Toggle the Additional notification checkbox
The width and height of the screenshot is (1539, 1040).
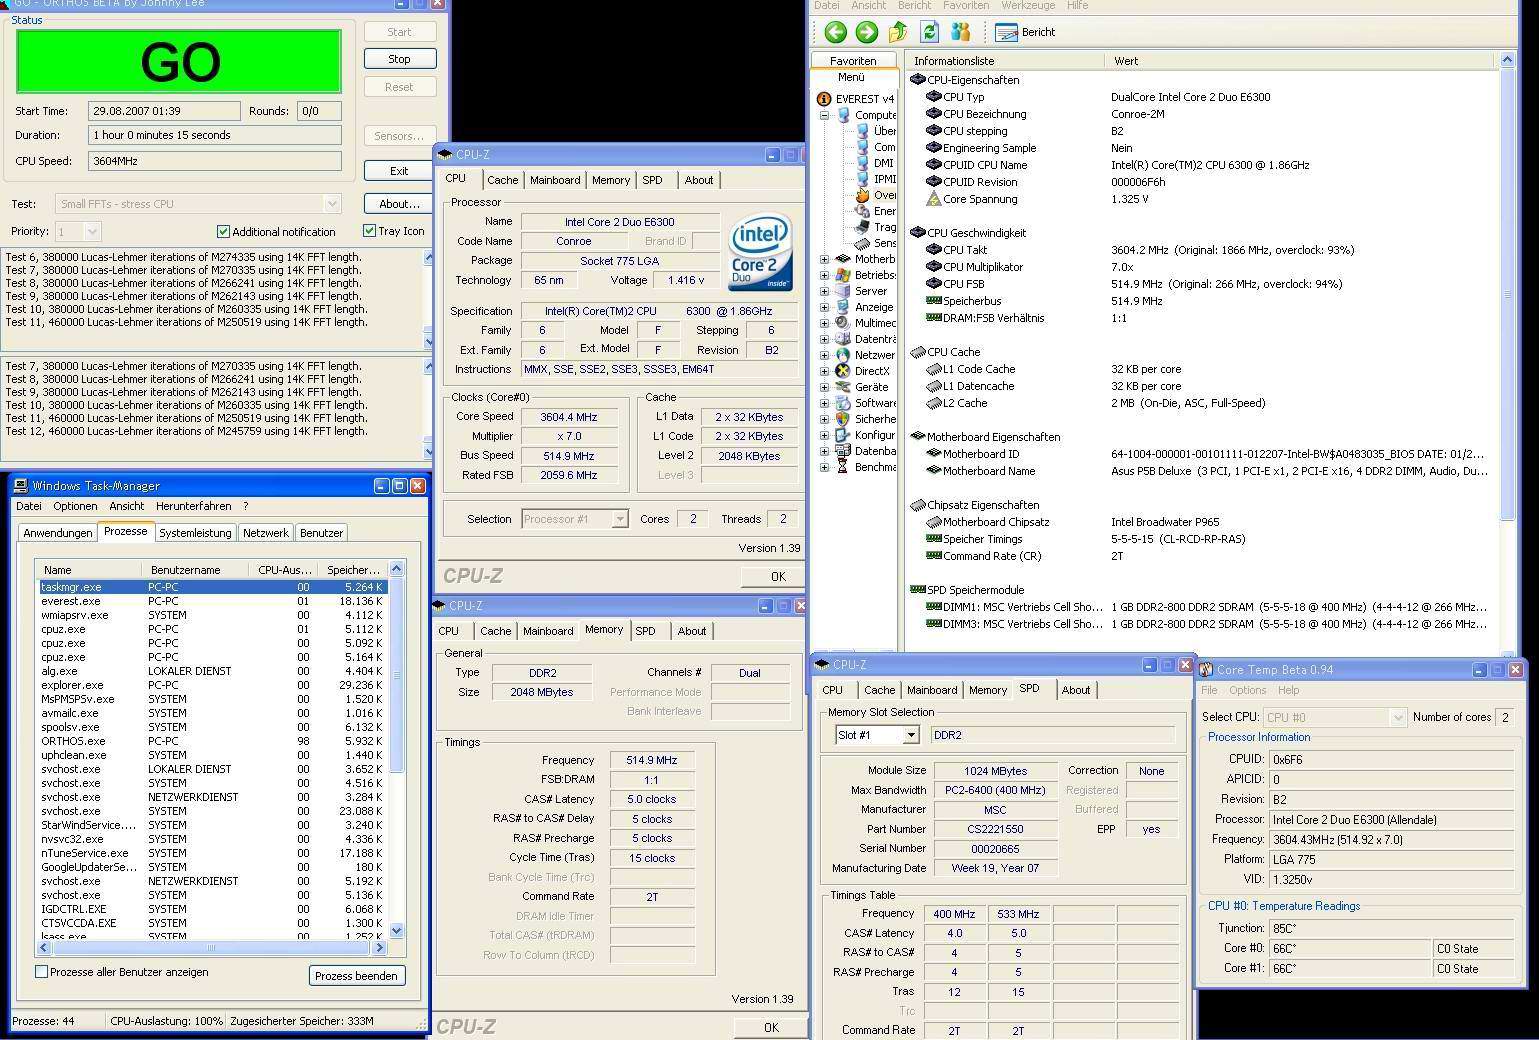(223, 231)
